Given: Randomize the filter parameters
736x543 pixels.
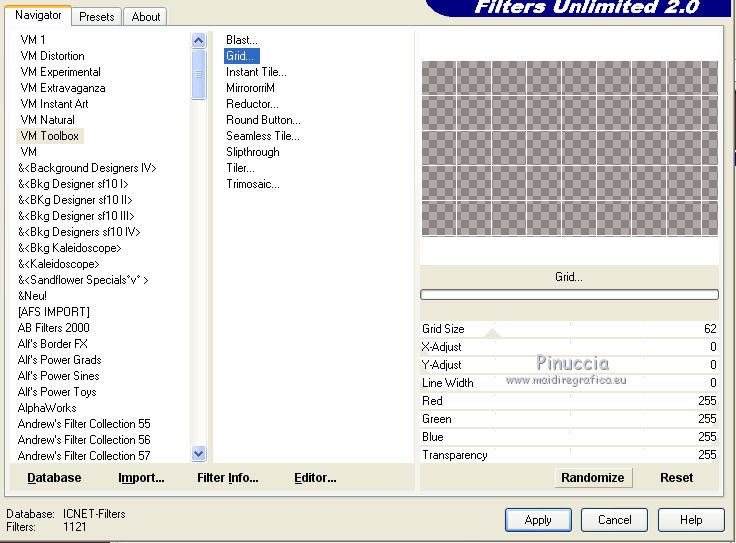Looking at the screenshot, I should click(x=593, y=478).
